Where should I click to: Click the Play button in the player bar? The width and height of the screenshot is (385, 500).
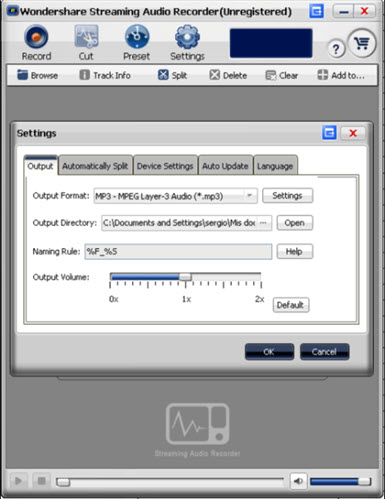pos(18,481)
